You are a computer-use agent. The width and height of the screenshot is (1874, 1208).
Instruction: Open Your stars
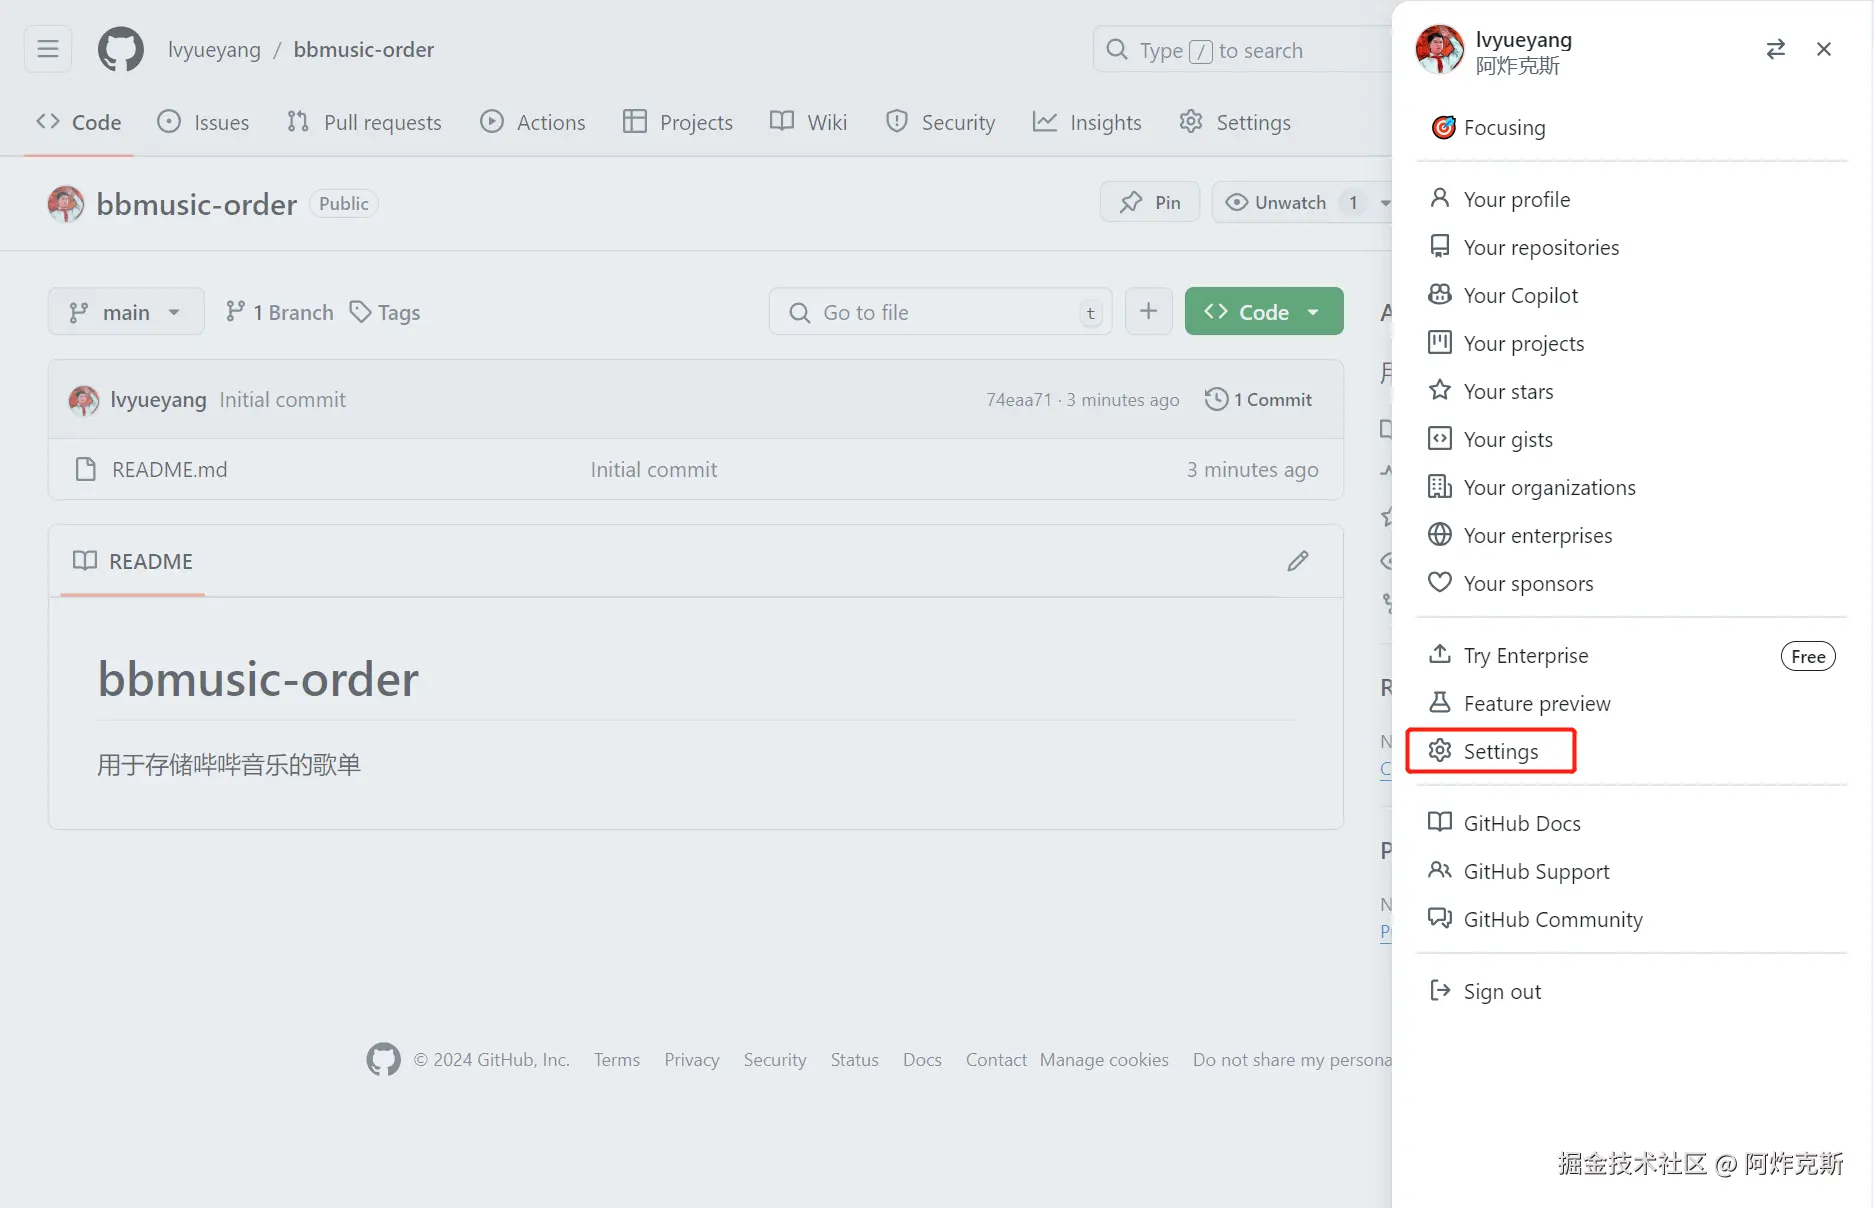tap(1632, 391)
